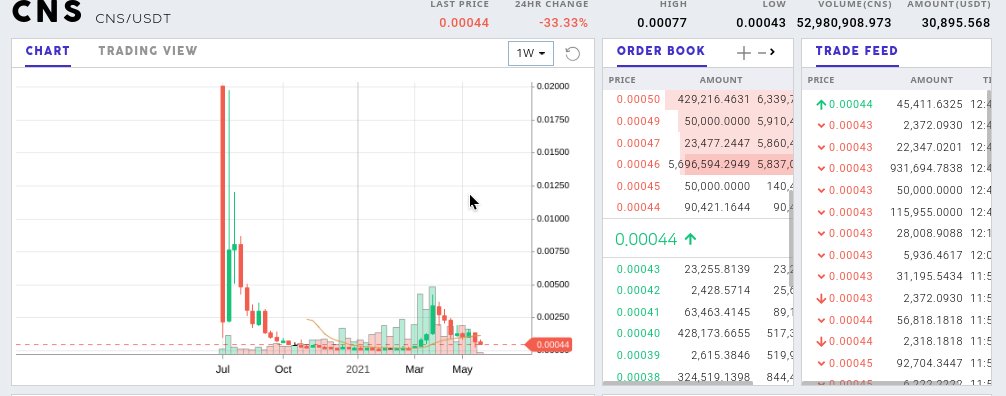Click red down chevron on 28,008.9088 trade row
The height and width of the screenshot is (396, 1006).
click(821, 234)
